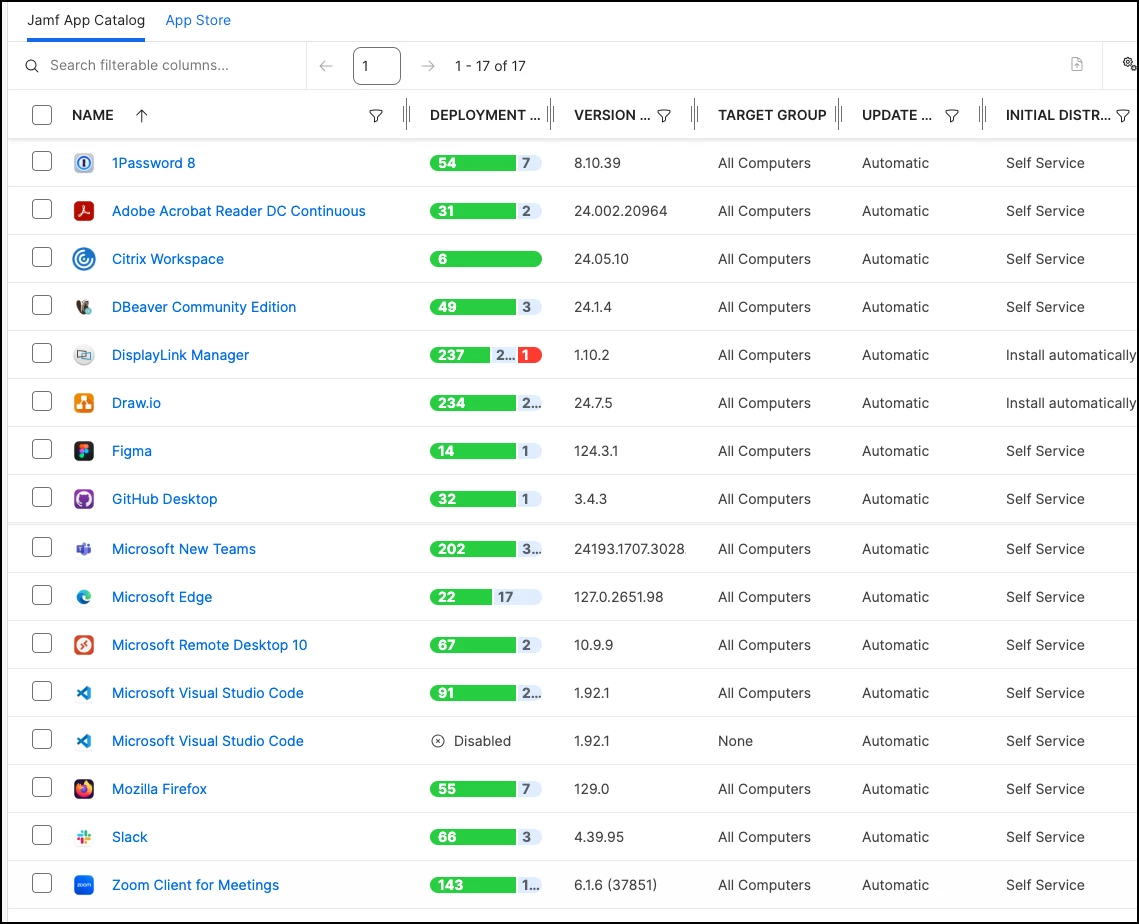
Task: Toggle the select-all checkbox in header
Action: 42,115
